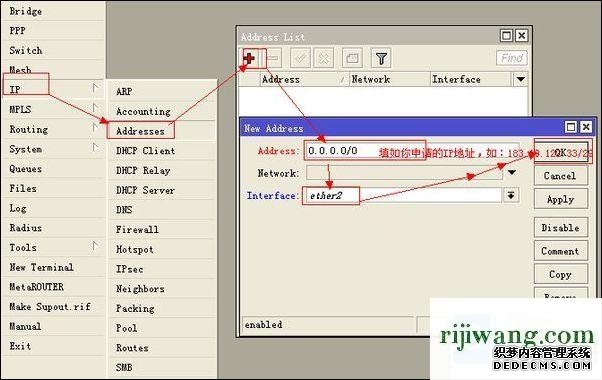Click the Cancel button
Screen dimensions: 602x380
click(561, 176)
